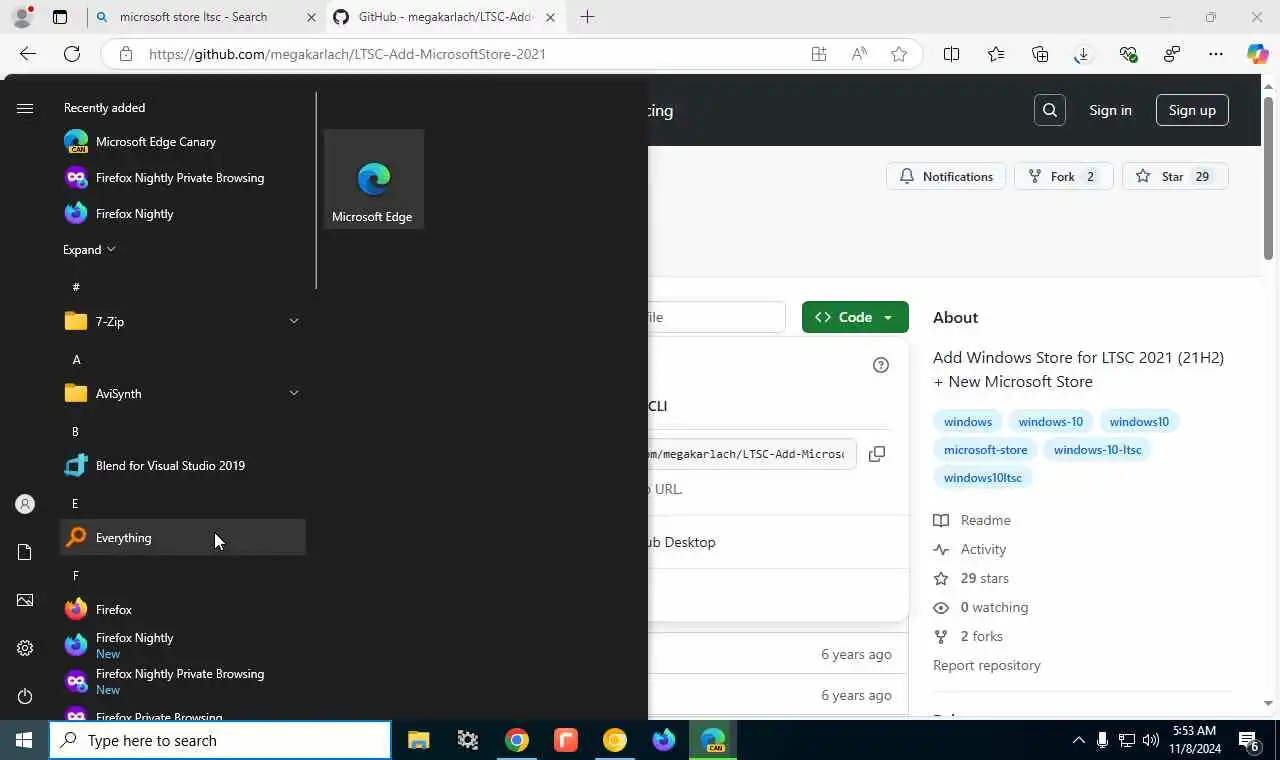The image size is (1280, 760).
Task: Click the taskbar search box
Action: [220, 740]
